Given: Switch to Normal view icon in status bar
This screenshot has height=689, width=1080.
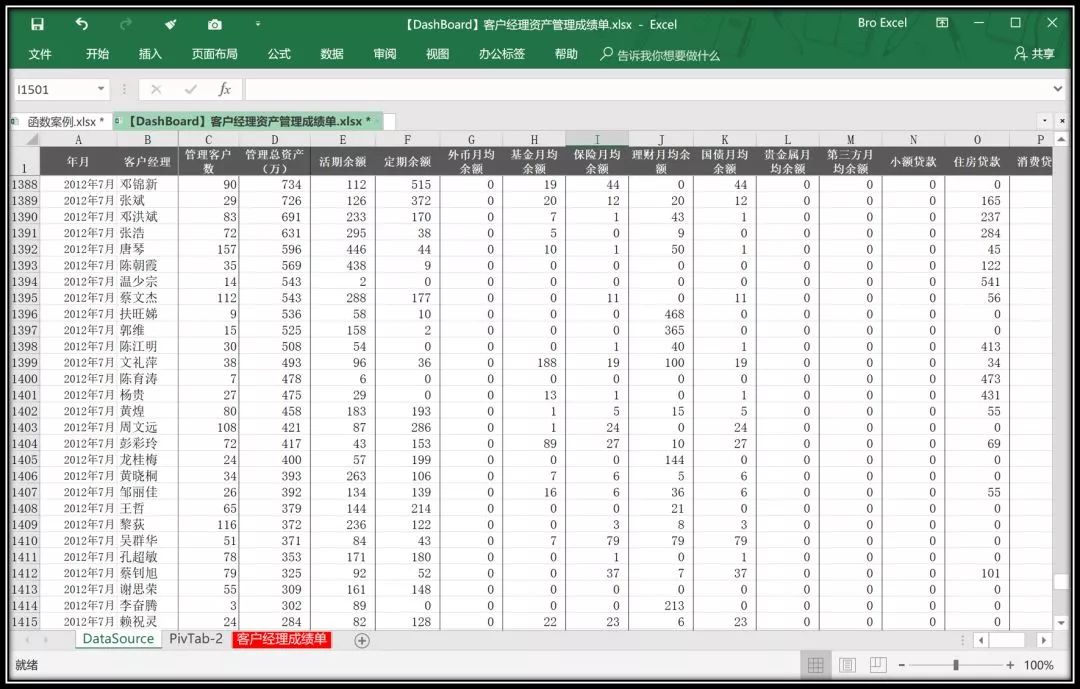Looking at the screenshot, I should [x=815, y=665].
